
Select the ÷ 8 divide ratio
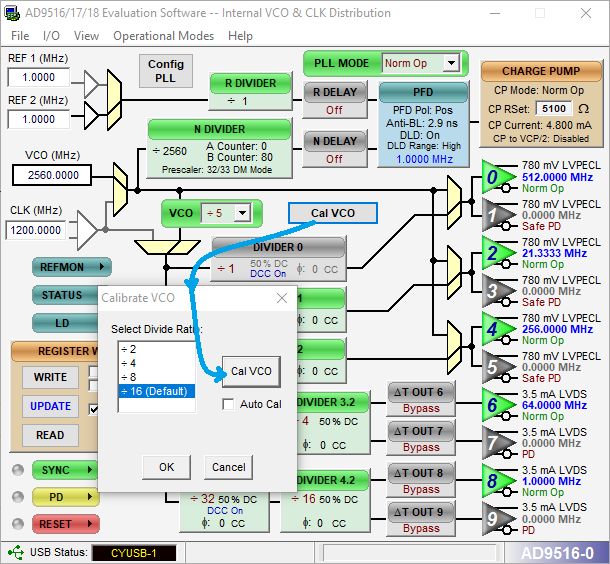156,377
